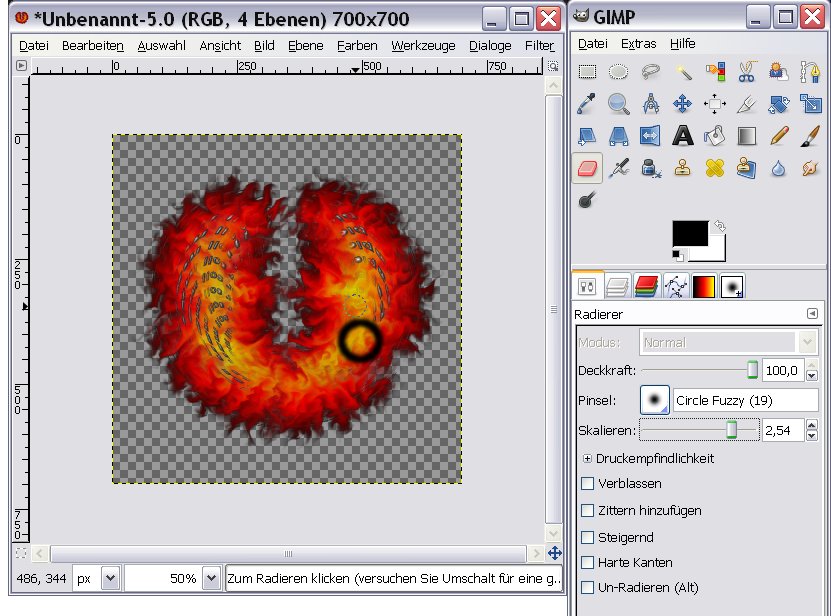Enable the Verblassen checkbox
831x616 pixels.
point(587,483)
